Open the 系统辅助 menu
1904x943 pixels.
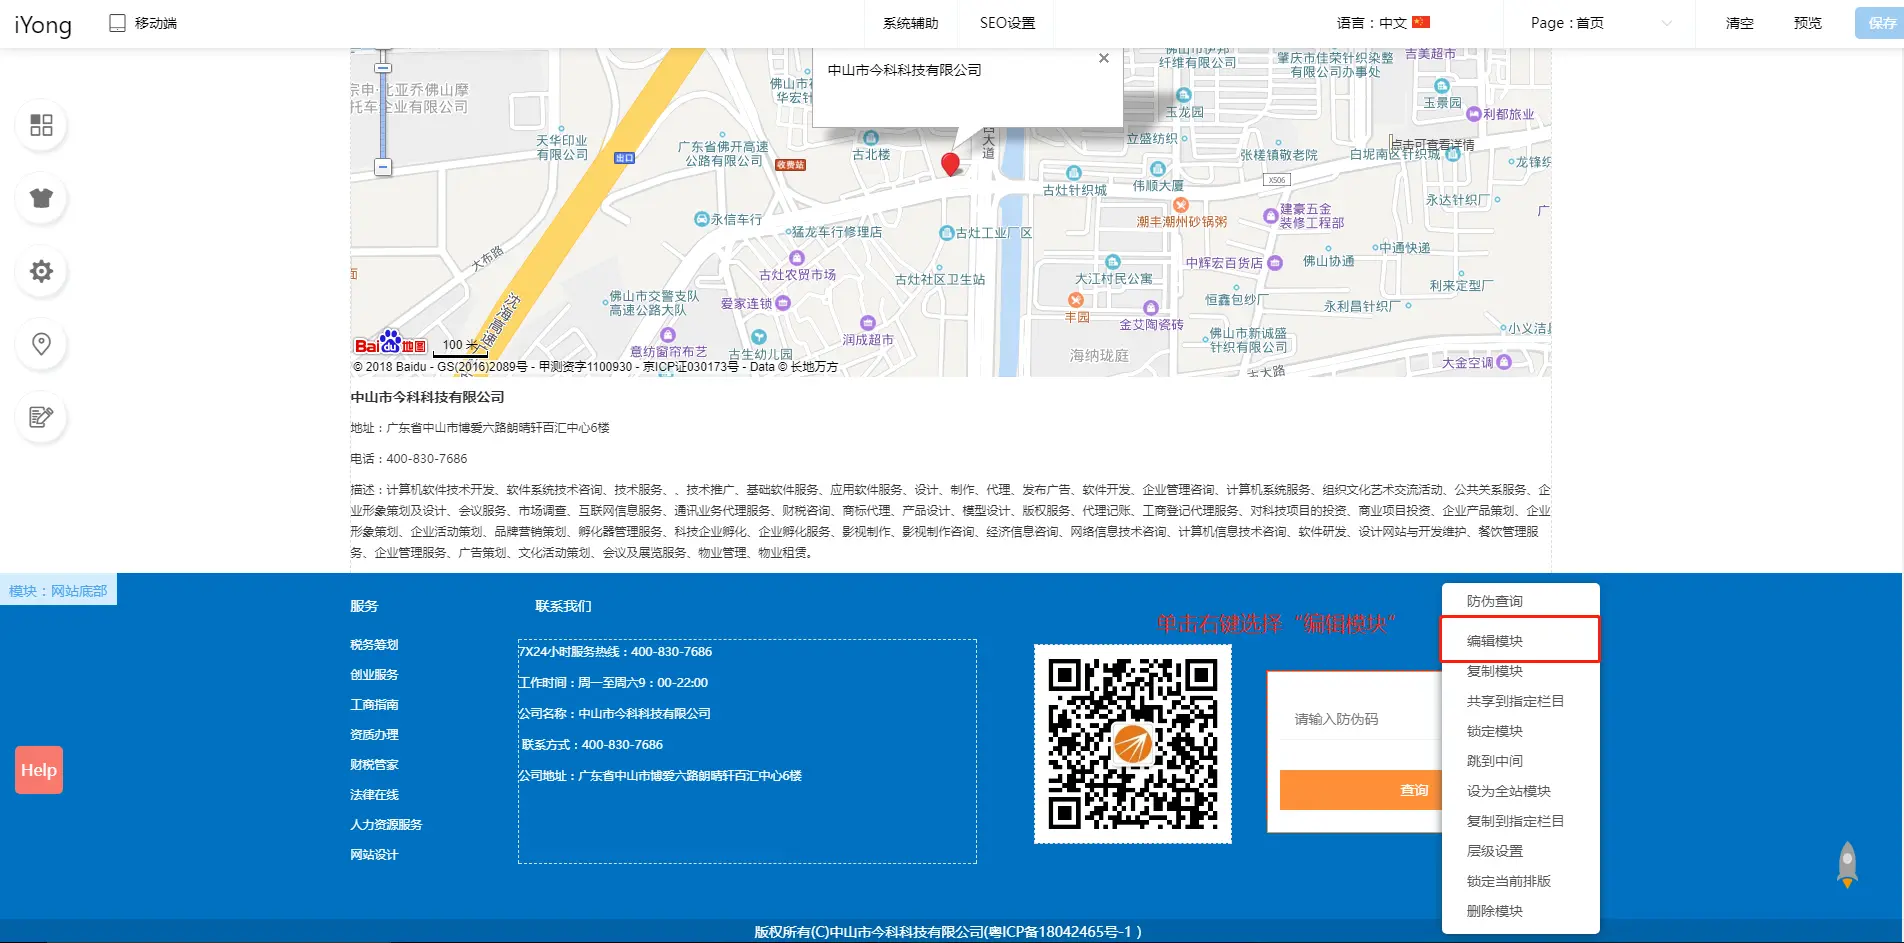point(910,23)
